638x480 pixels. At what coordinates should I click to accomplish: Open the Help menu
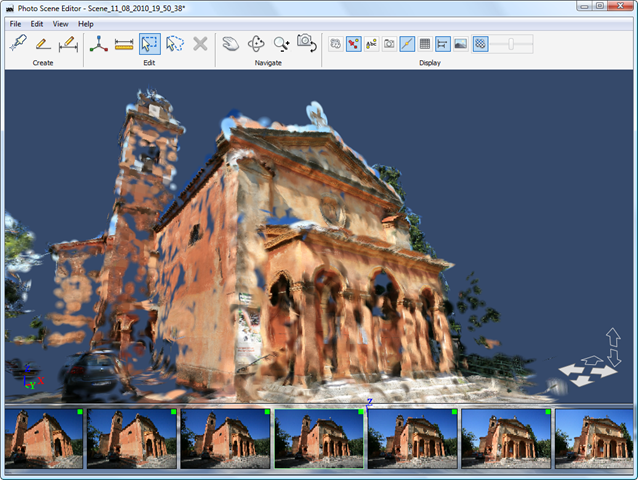pyautogui.click(x=86, y=23)
